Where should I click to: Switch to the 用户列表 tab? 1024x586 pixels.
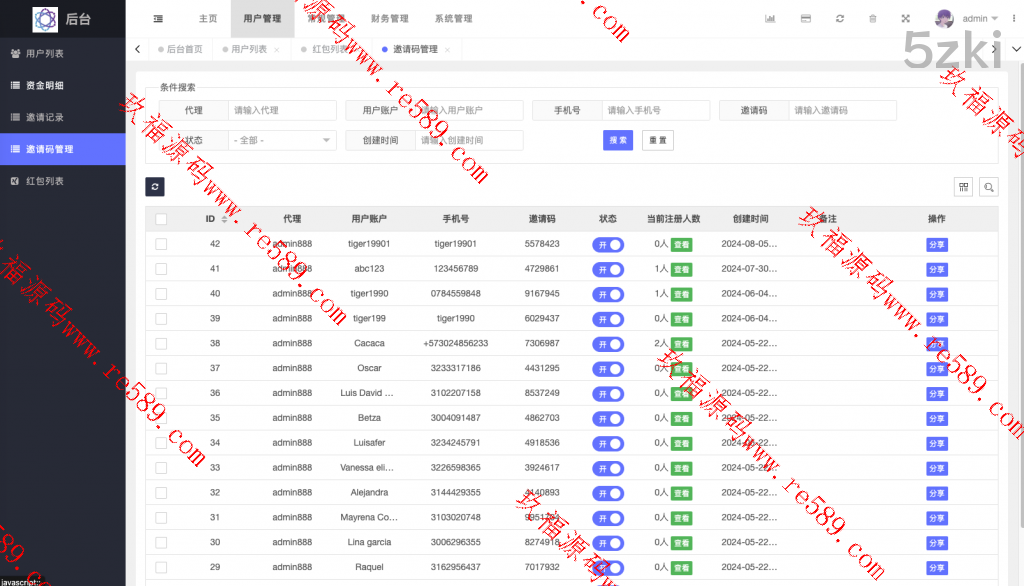click(x=248, y=49)
